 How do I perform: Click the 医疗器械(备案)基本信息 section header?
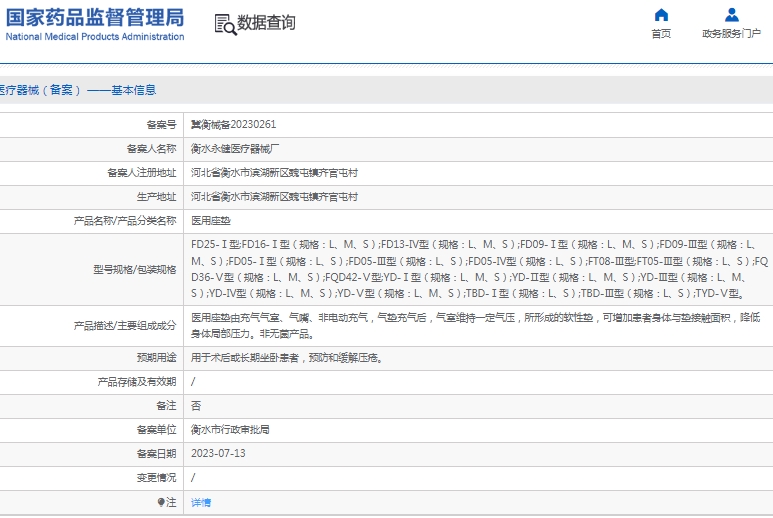77,90
